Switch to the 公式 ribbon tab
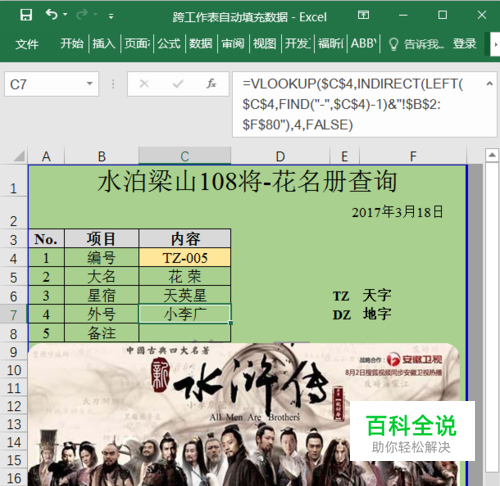This screenshot has height=486, width=500. [x=169, y=43]
